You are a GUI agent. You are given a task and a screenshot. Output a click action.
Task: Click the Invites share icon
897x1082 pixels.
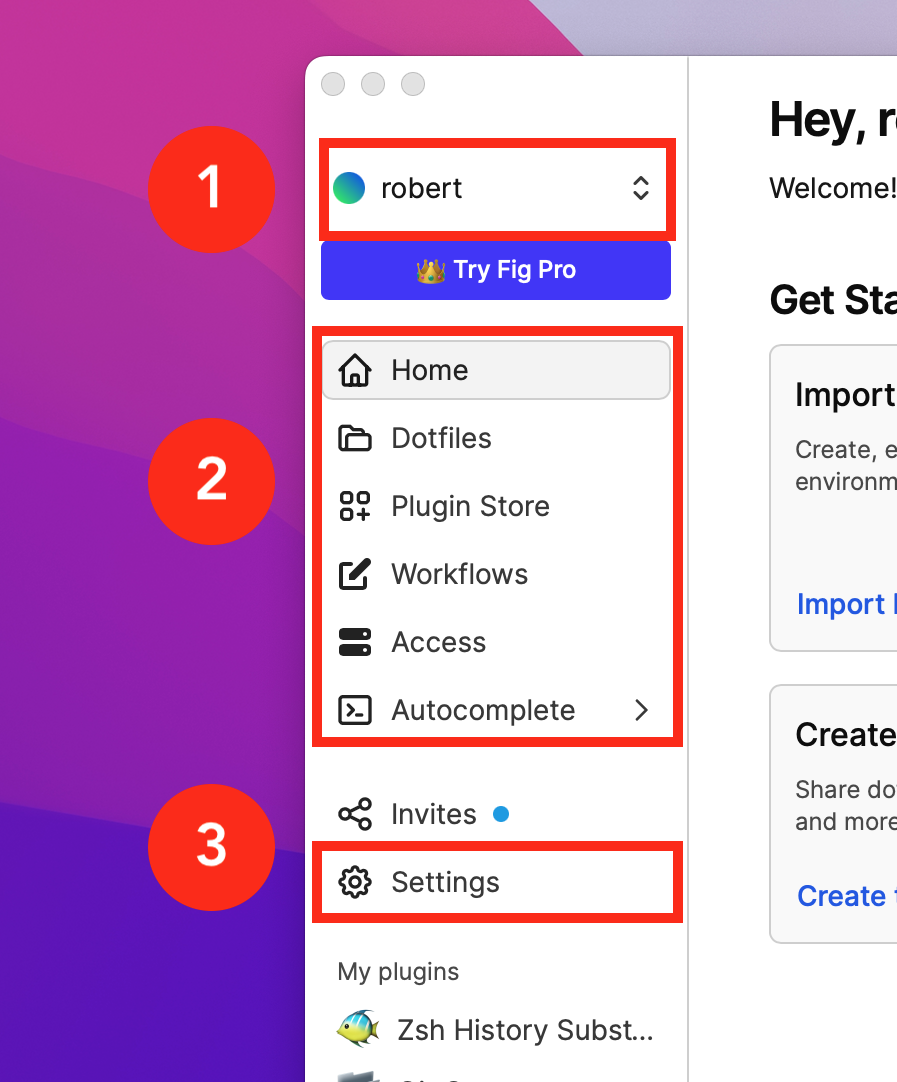[355, 814]
